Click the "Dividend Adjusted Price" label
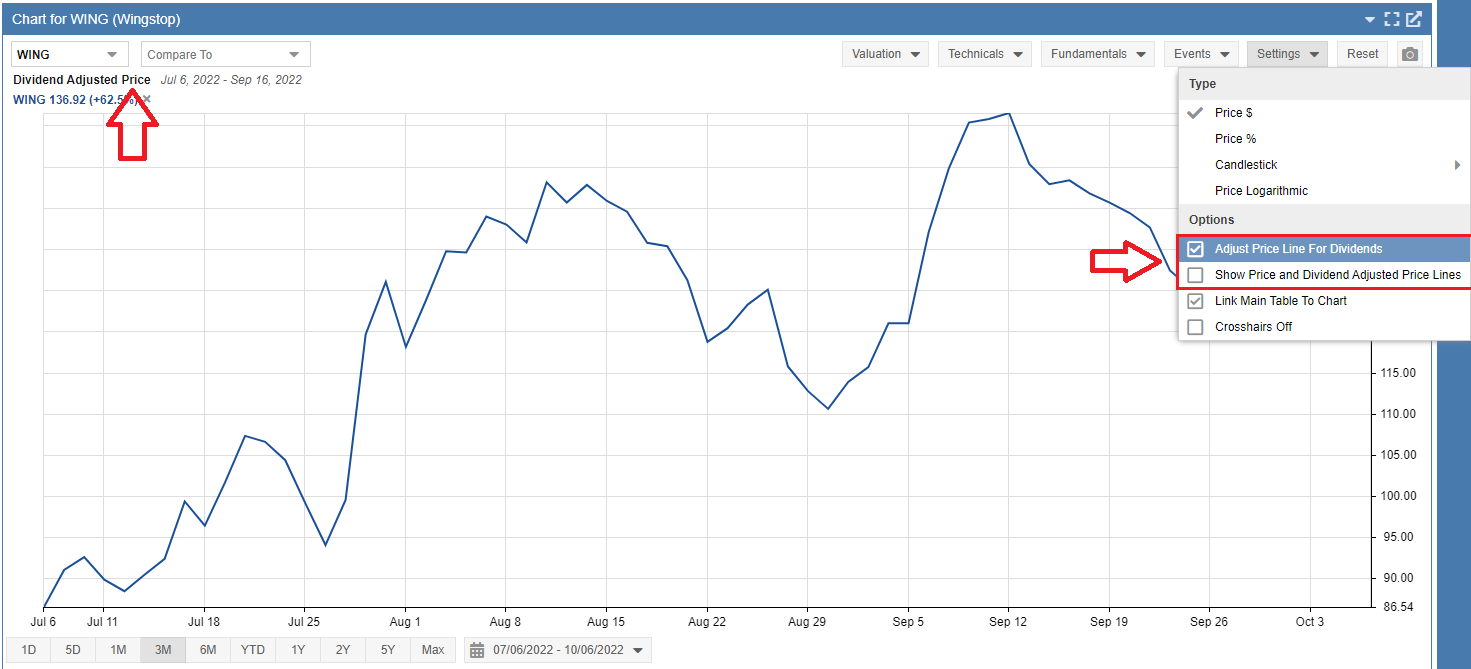This screenshot has width=1471, height=669. (82, 80)
